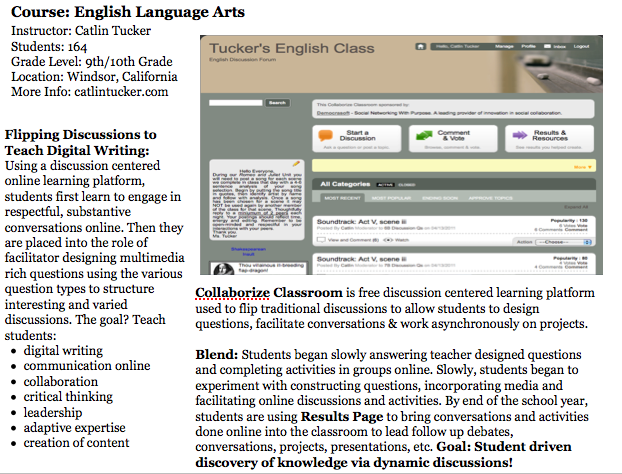The height and width of the screenshot is (474, 622).
Task: Click the forum search text field
Action: [236, 103]
